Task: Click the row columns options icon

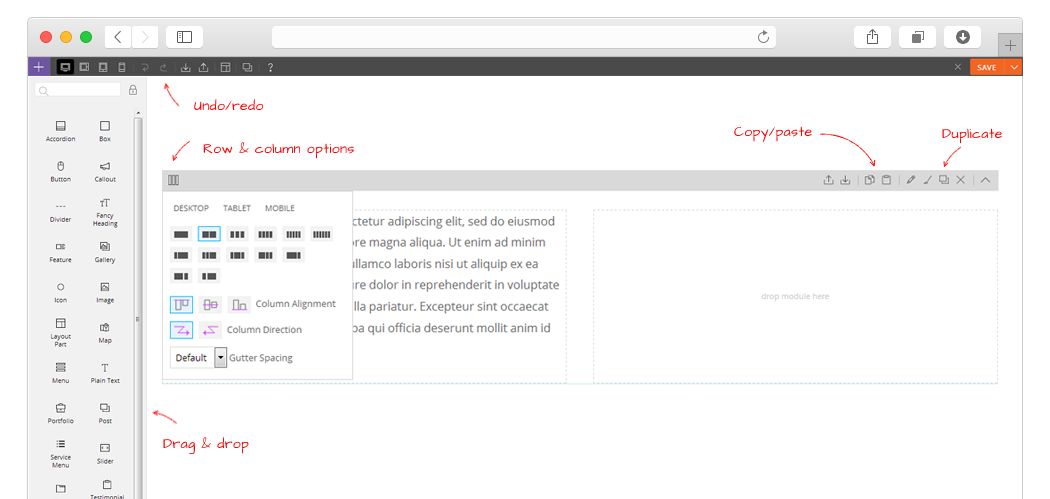Action: tap(173, 180)
